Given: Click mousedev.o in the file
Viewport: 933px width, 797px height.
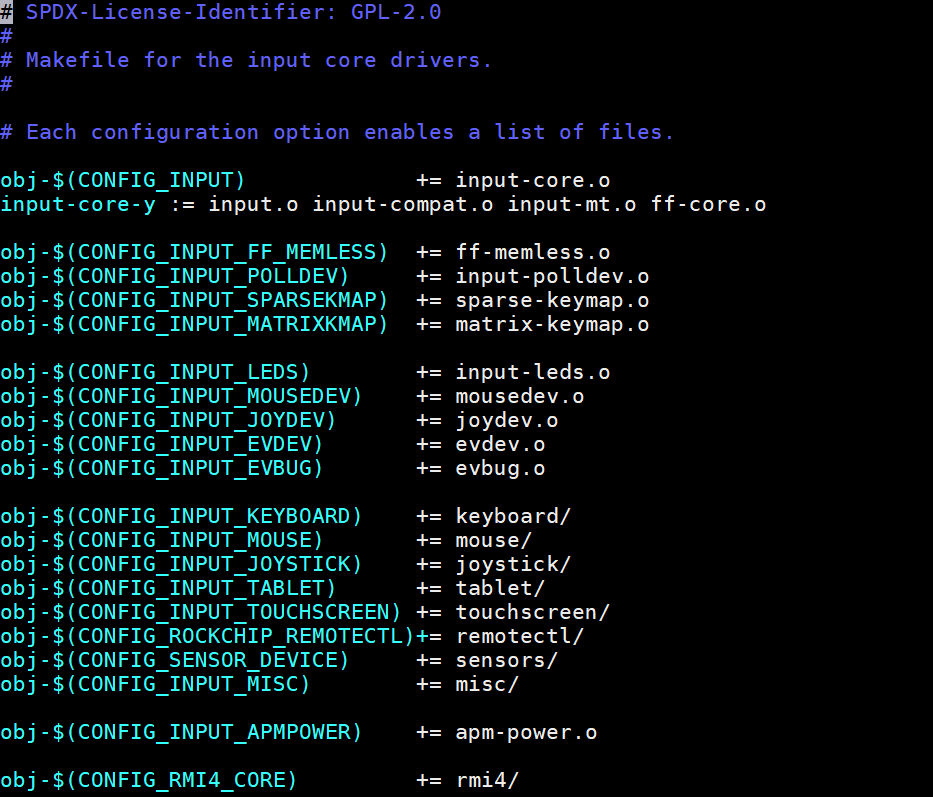Looking at the screenshot, I should point(519,397).
